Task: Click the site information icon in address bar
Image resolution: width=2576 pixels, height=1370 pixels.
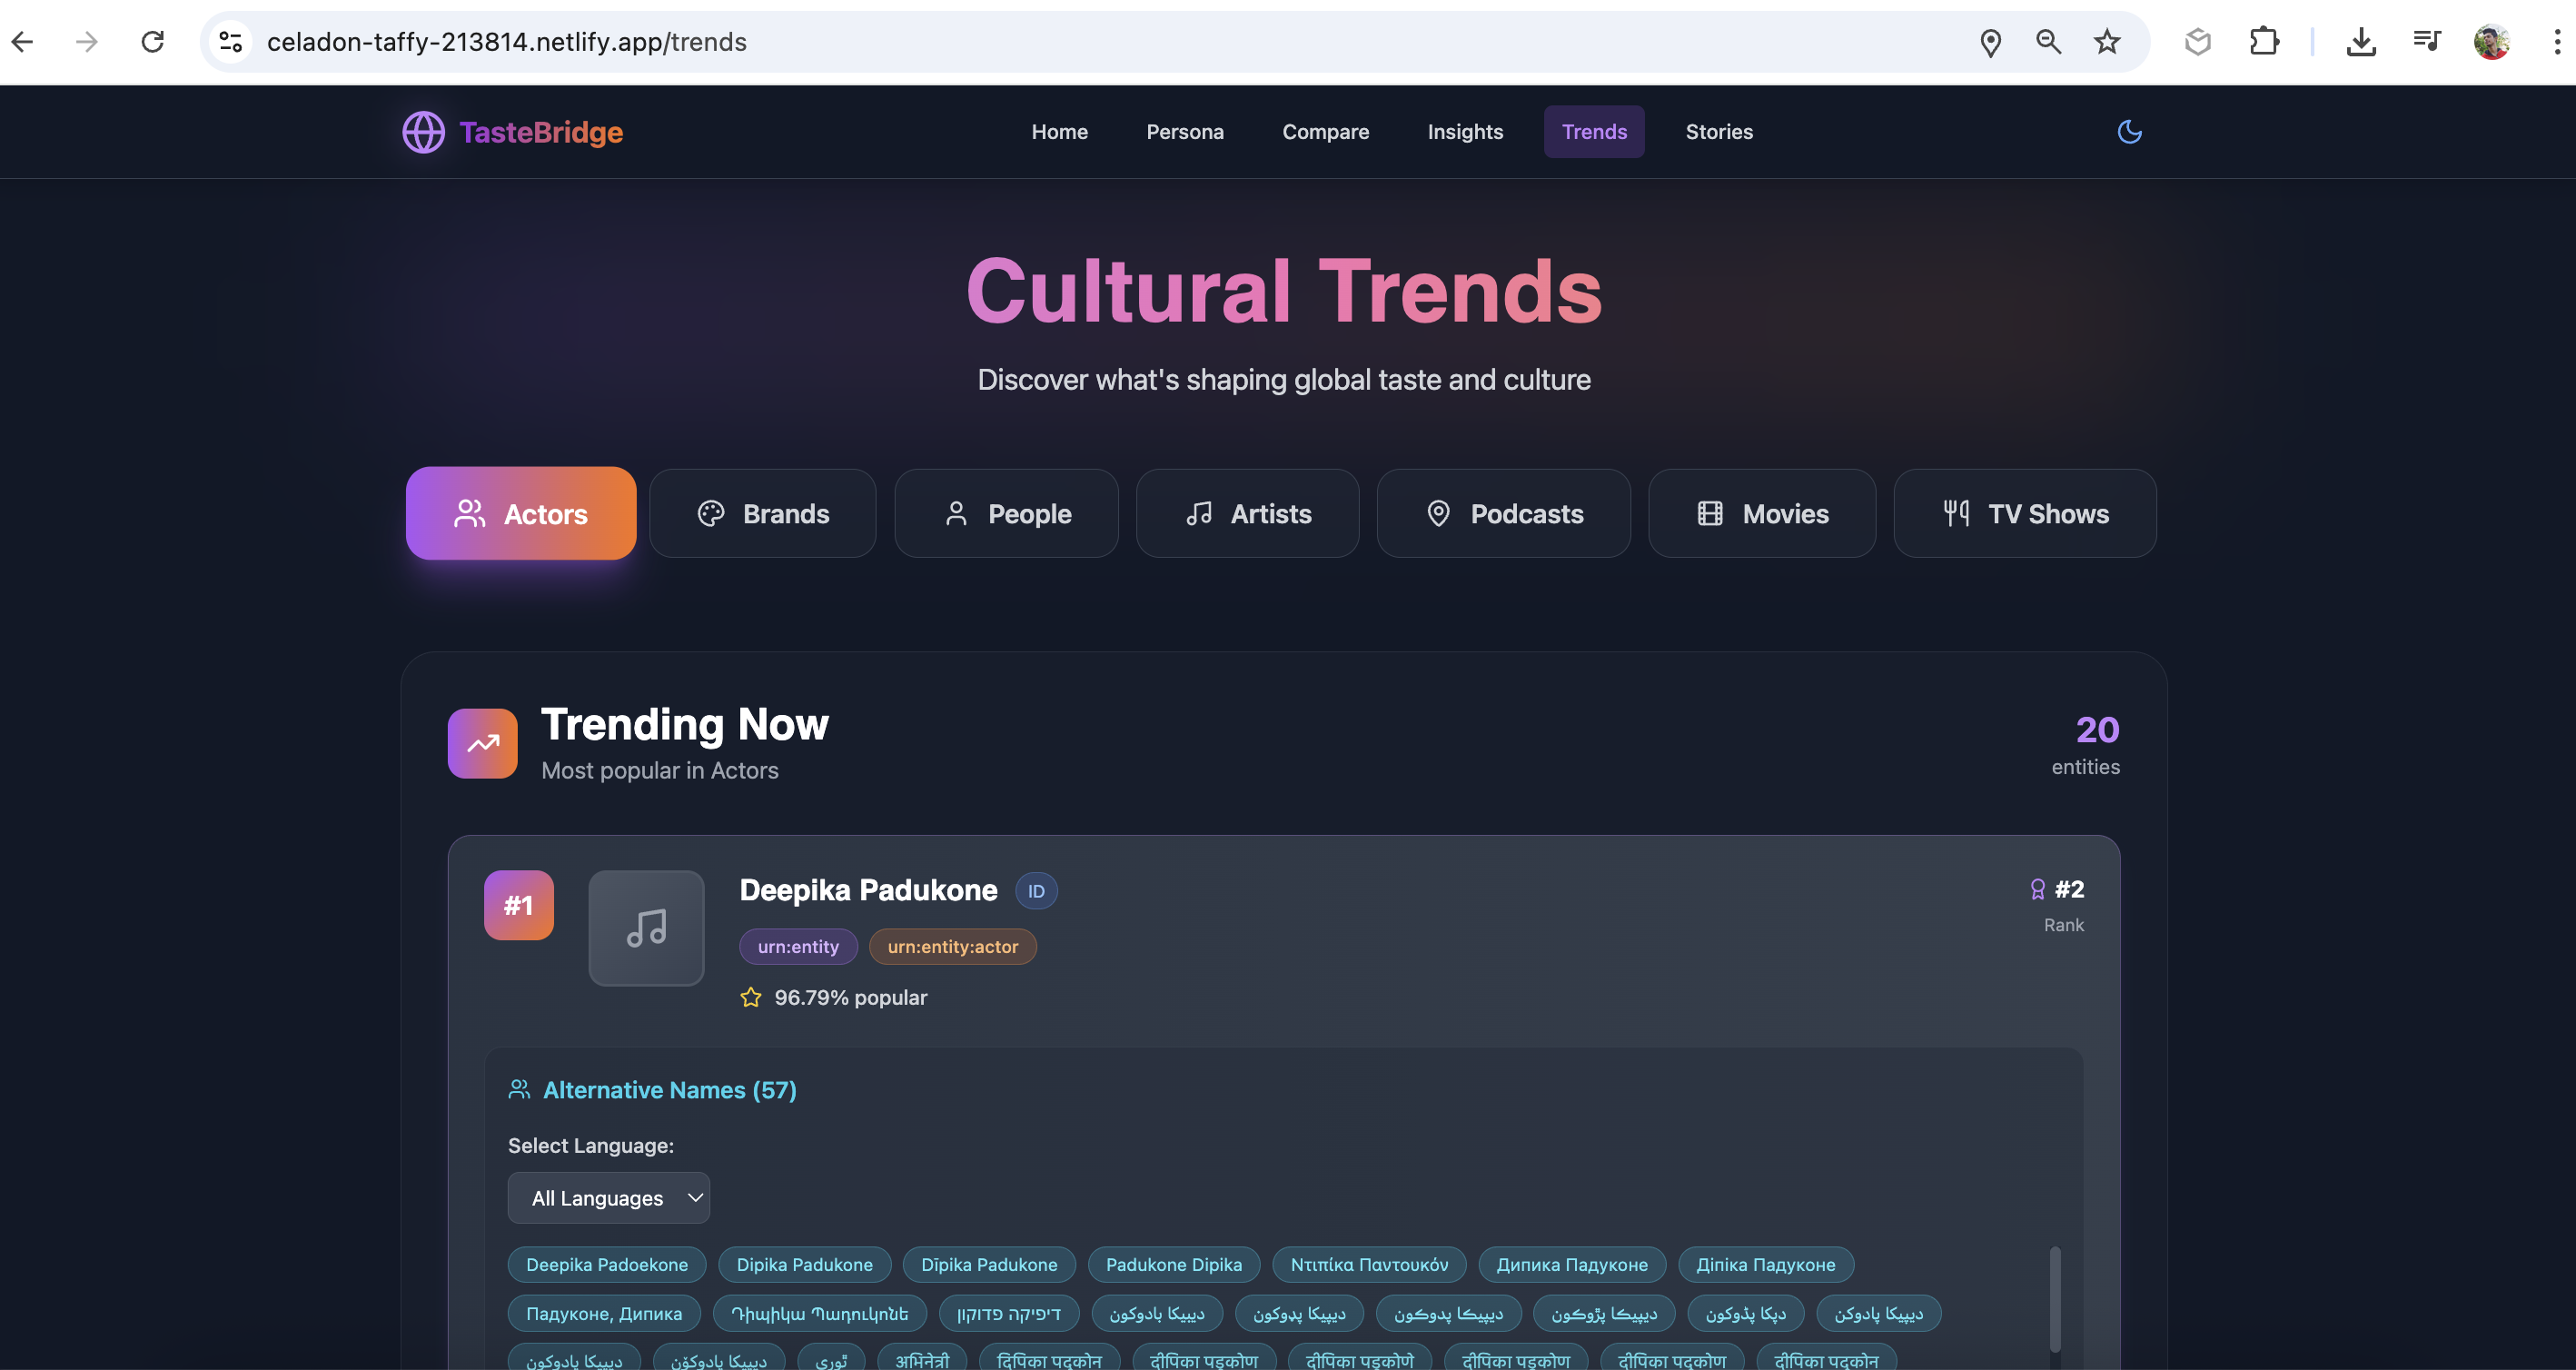Action: click(231, 42)
